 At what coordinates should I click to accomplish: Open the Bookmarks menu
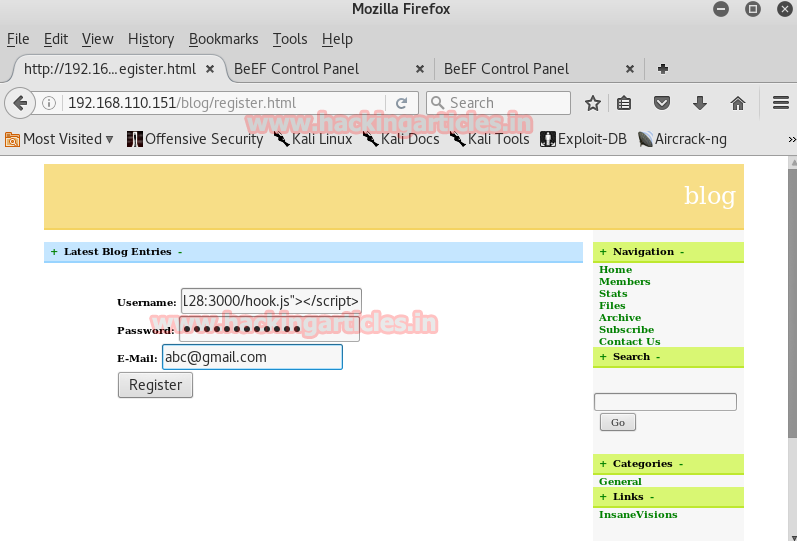(224, 39)
